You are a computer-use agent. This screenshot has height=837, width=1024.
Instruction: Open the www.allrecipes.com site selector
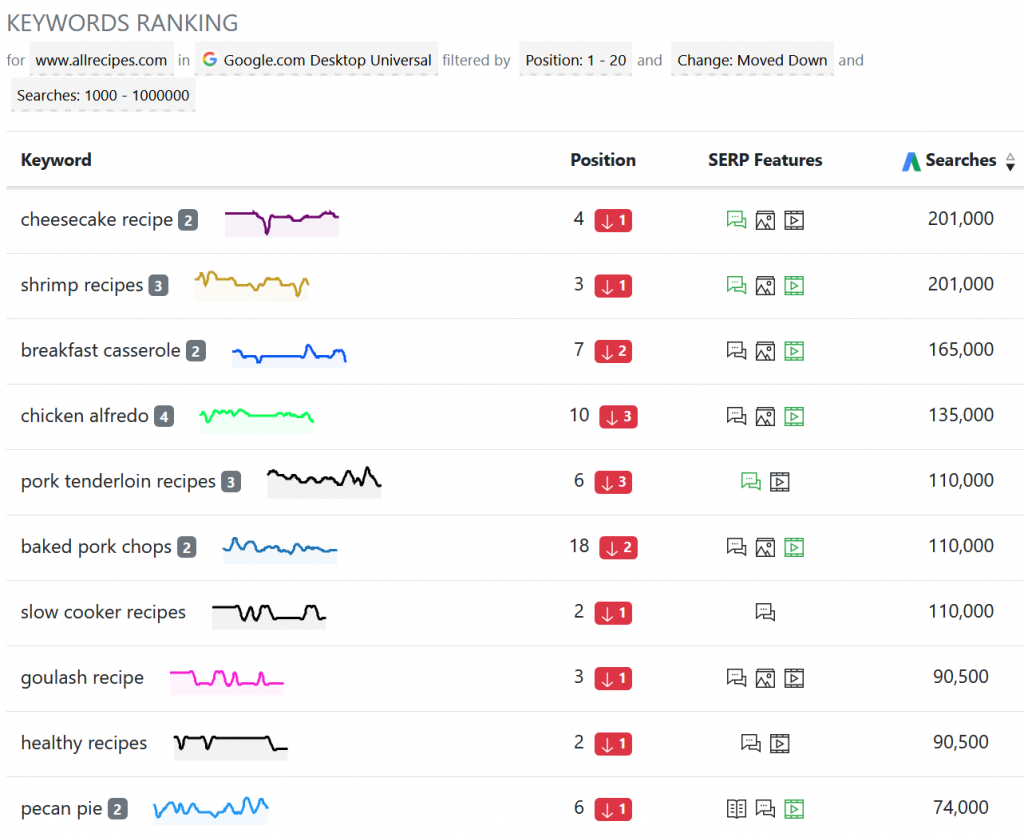pos(101,60)
